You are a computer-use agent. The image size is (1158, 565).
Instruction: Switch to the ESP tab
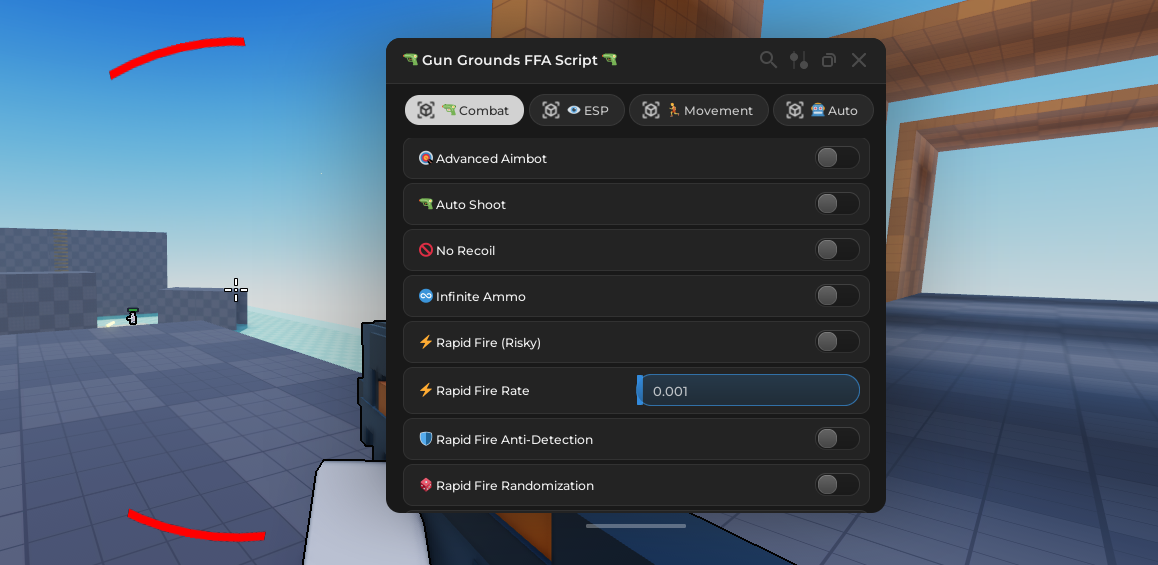[x=576, y=110]
